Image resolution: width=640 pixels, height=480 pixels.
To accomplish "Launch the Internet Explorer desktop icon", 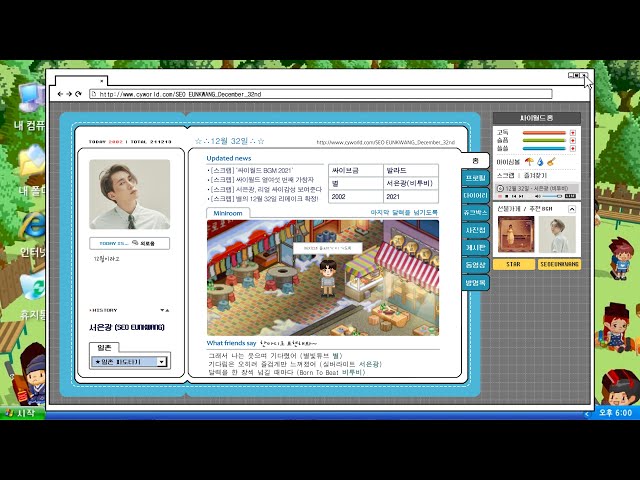I will pyautogui.click(x=33, y=235).
